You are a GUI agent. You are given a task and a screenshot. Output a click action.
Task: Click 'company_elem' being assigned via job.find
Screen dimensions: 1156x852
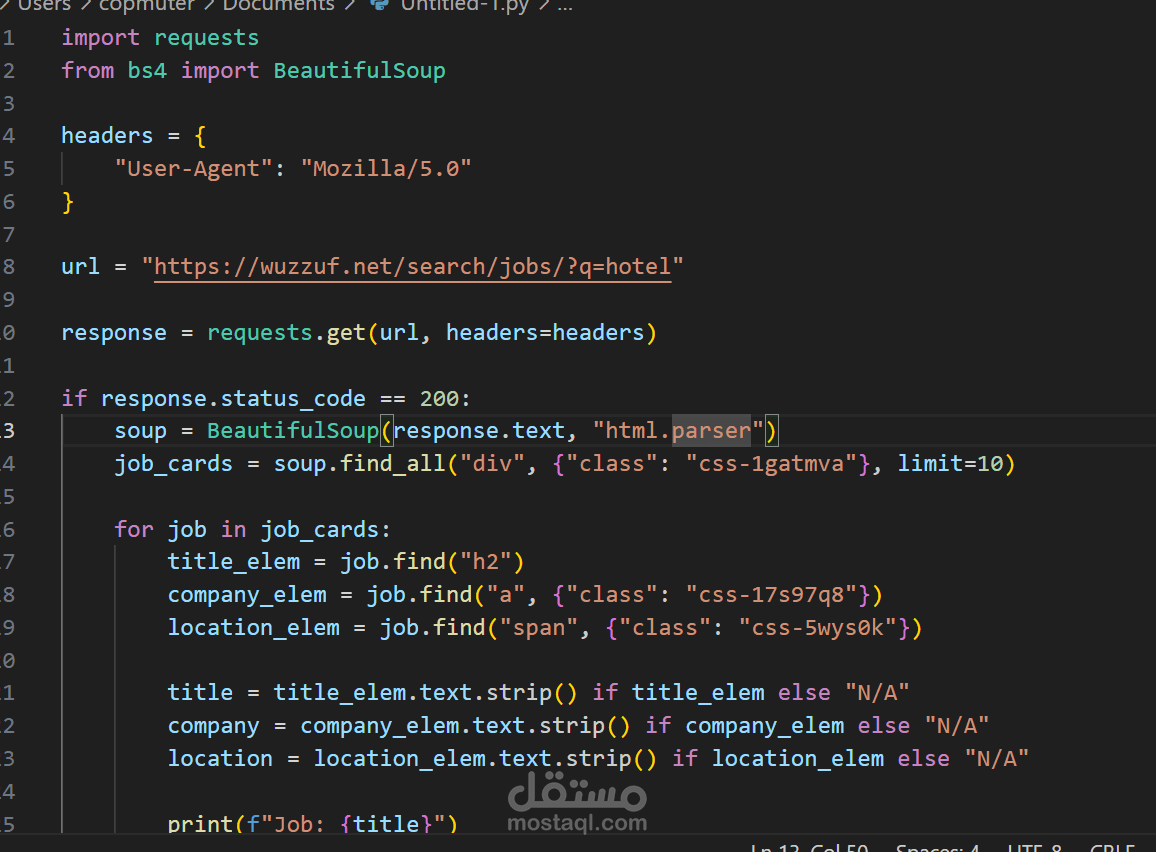click(247, 595)
